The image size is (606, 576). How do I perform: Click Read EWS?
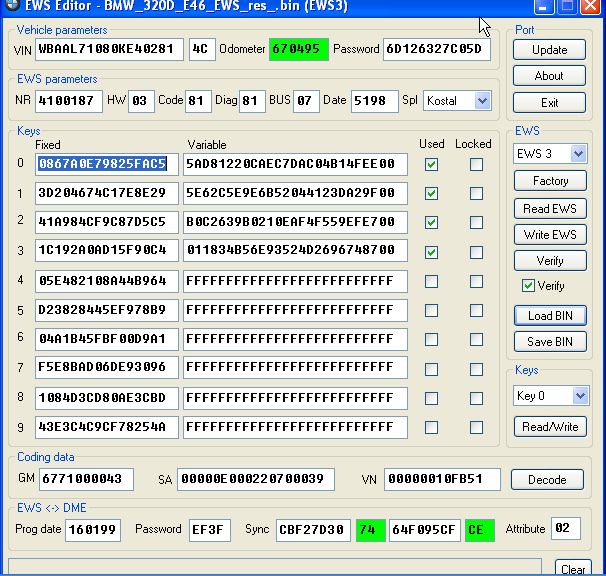(550, 209)
